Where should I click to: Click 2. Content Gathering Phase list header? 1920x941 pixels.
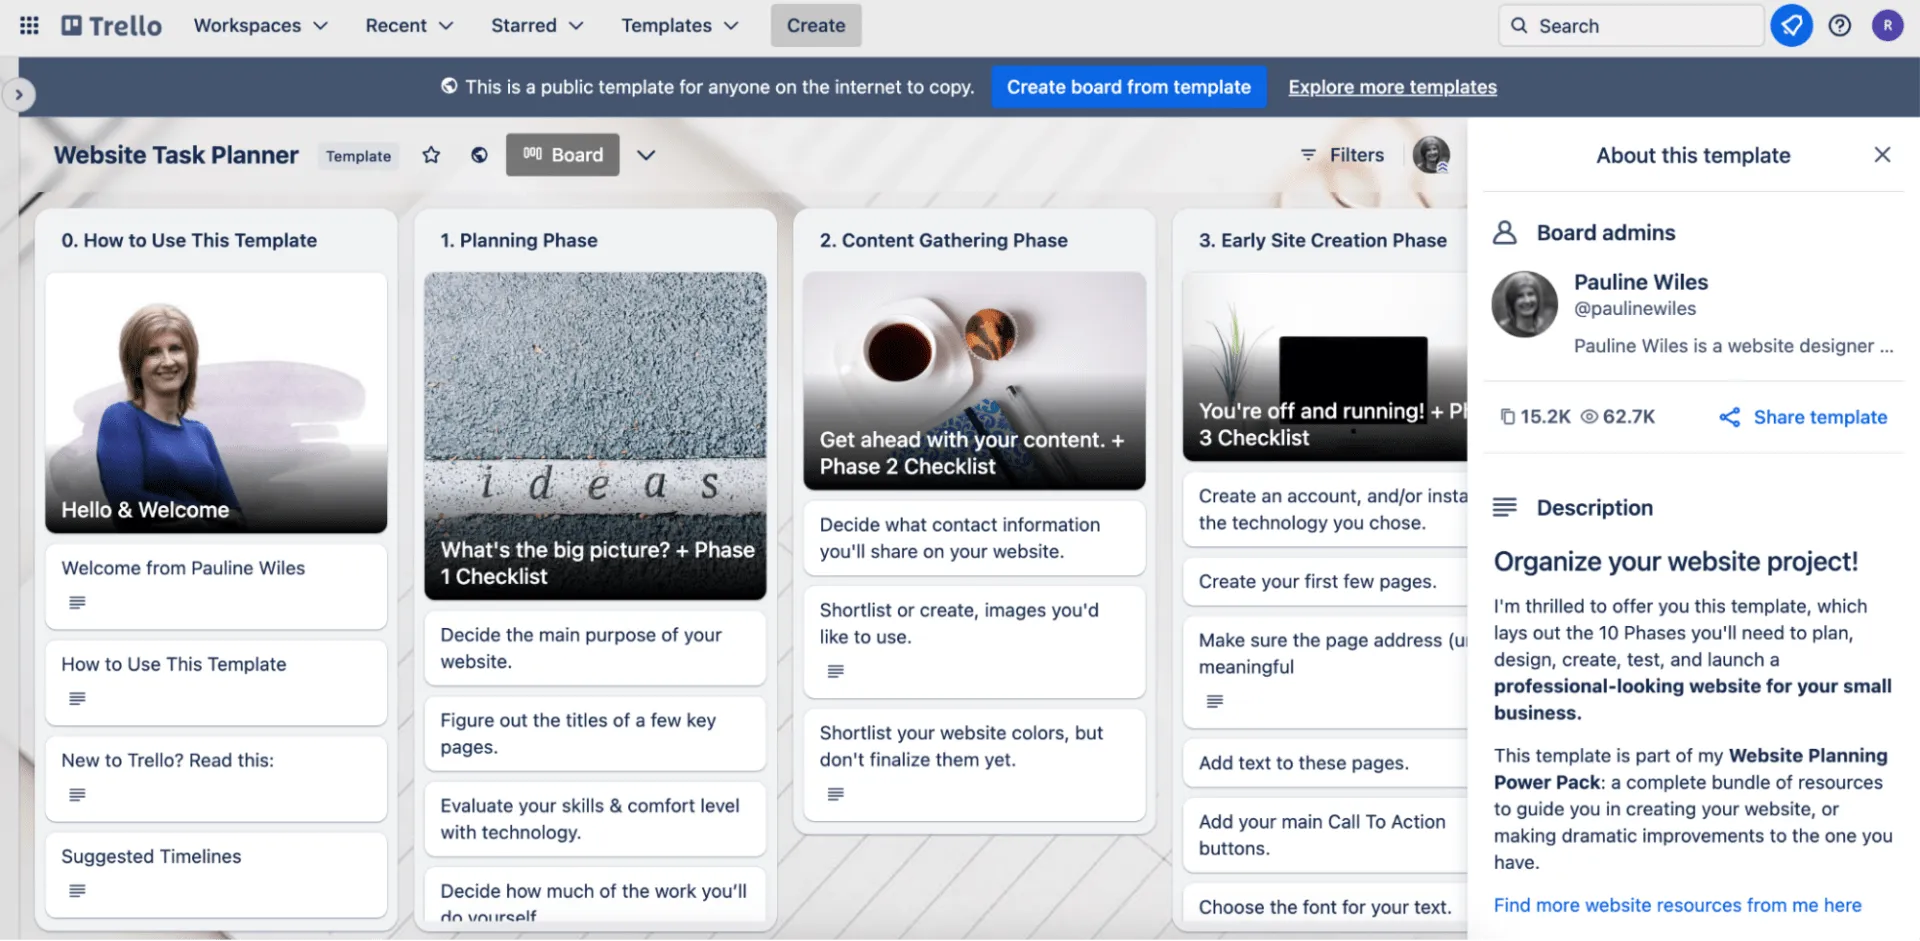click(x=943, y=240)
